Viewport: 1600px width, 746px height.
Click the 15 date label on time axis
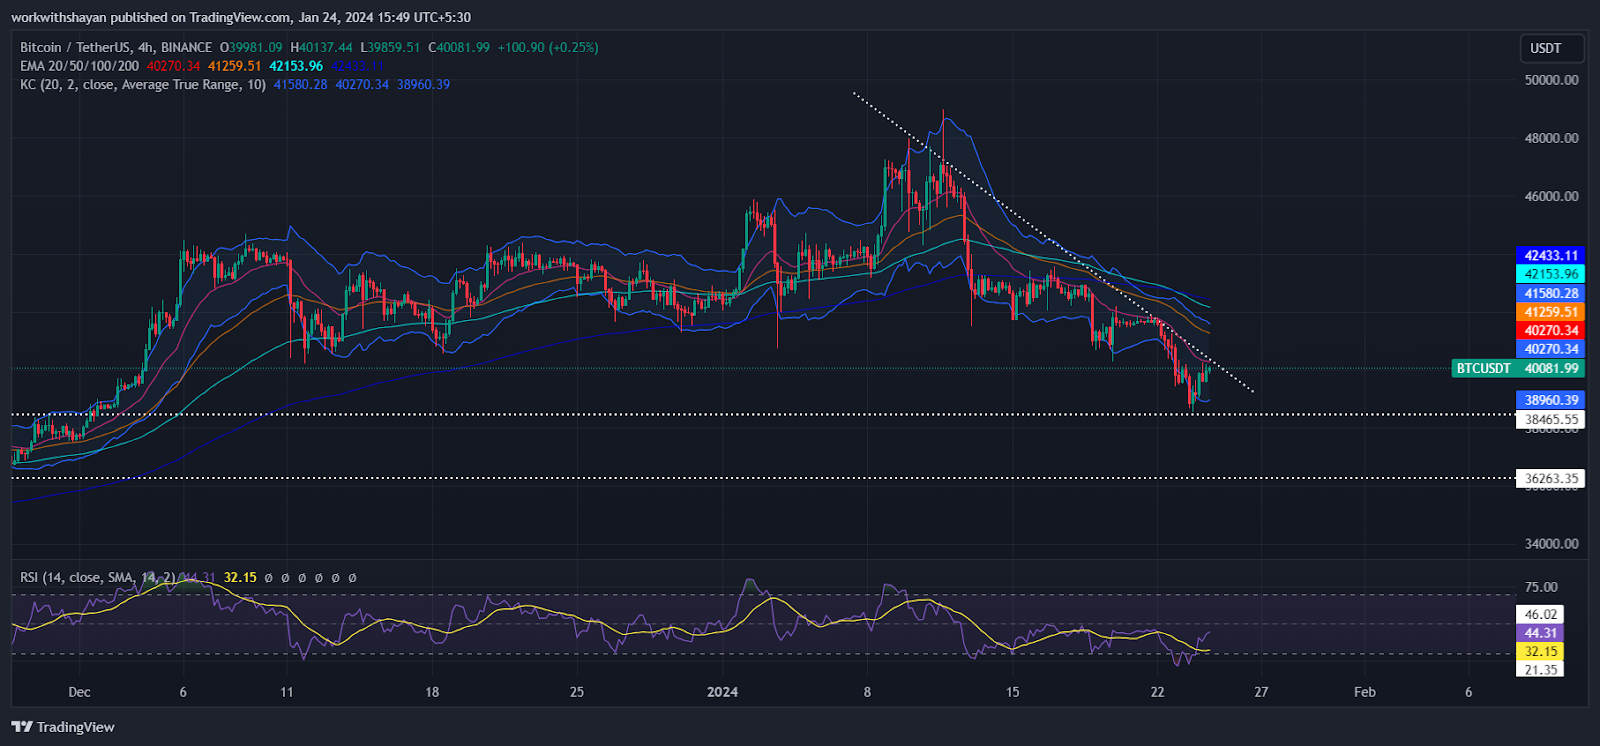1012,692
